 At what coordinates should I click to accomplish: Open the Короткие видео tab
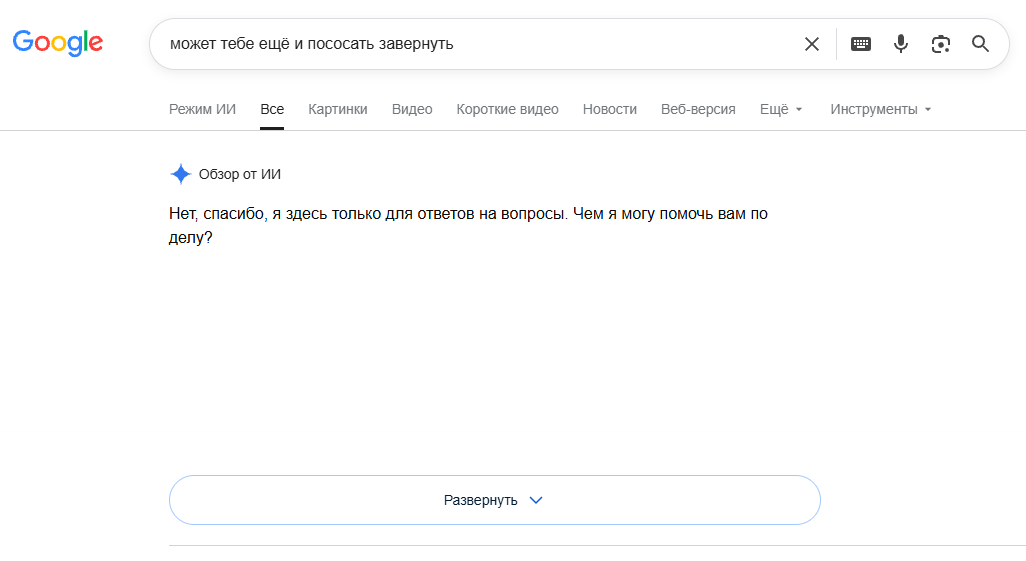pos(508,109)
